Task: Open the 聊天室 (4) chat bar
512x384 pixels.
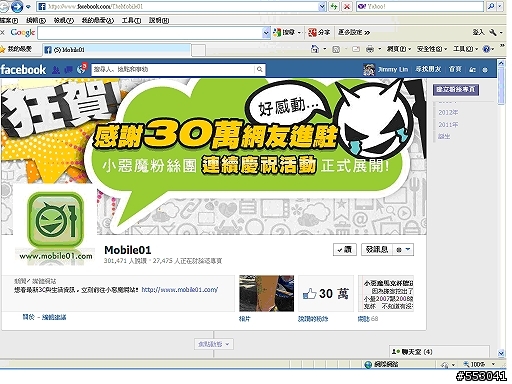Action: pos(439,352)
